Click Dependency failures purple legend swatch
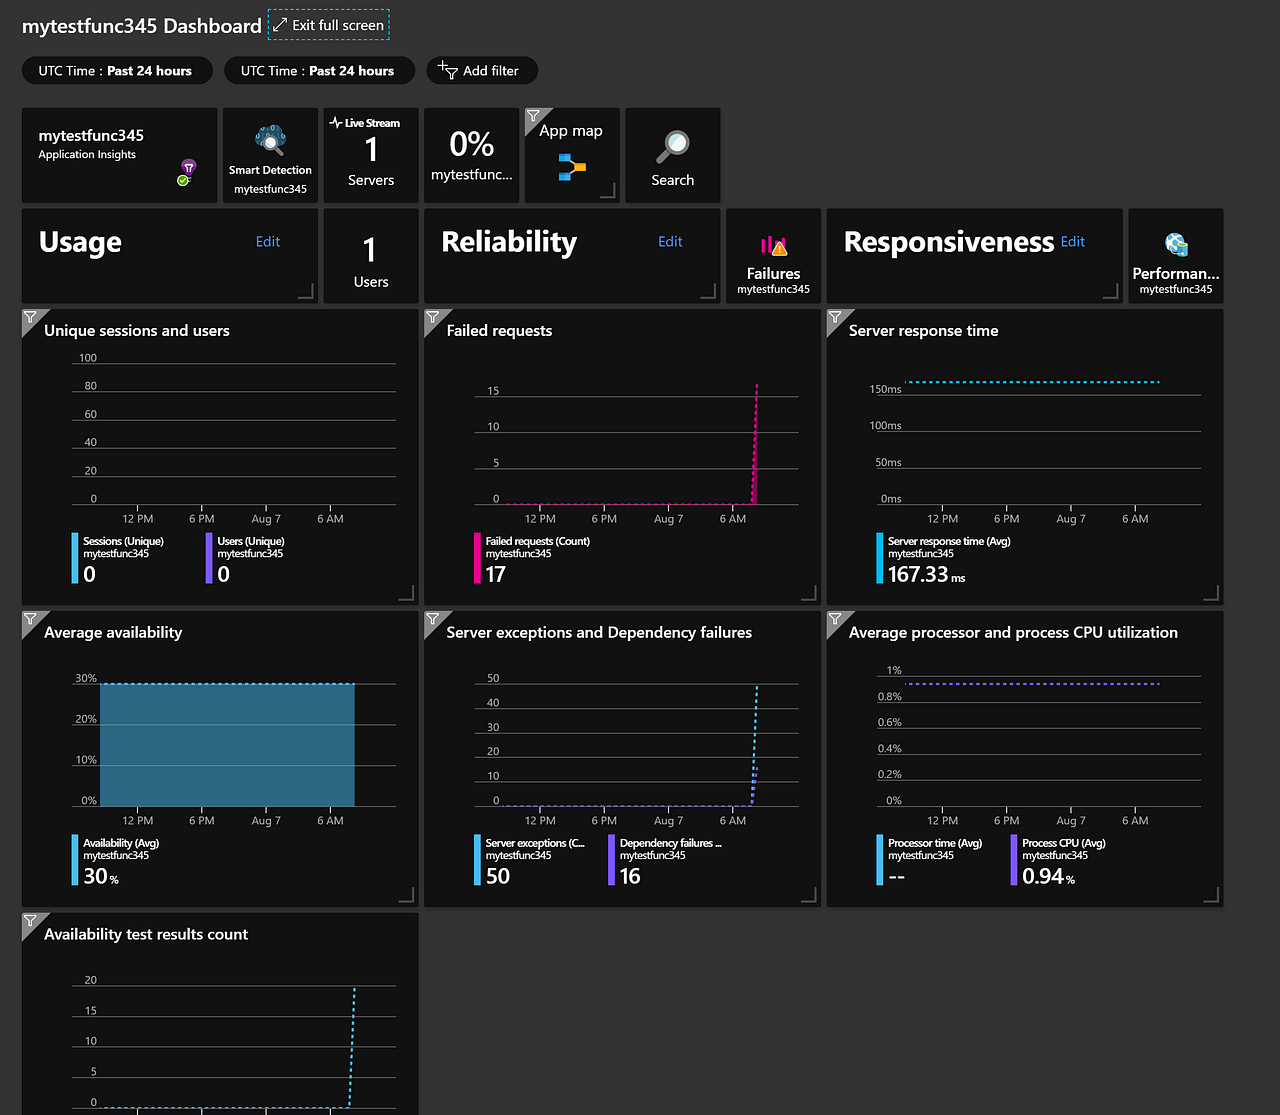Image resolution: width=1280 pixels, height=1115 pixels. (x=611, y=860)
